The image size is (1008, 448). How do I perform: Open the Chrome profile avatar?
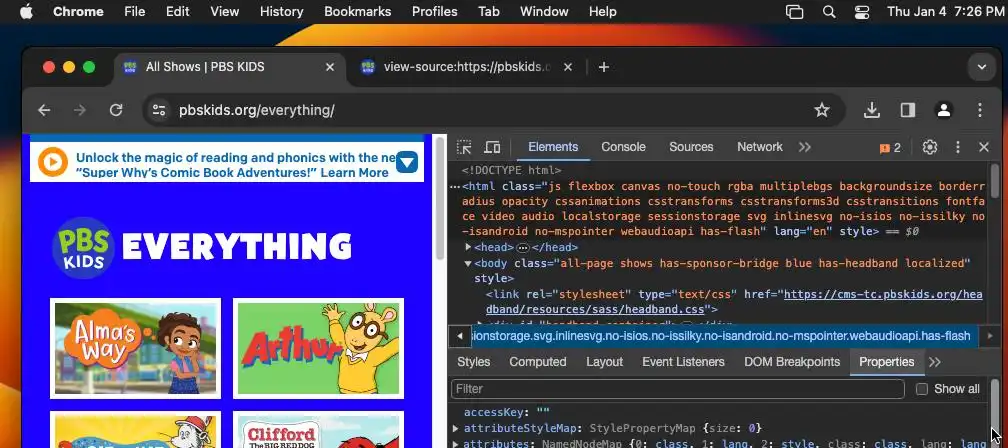[x=944, y=110]
